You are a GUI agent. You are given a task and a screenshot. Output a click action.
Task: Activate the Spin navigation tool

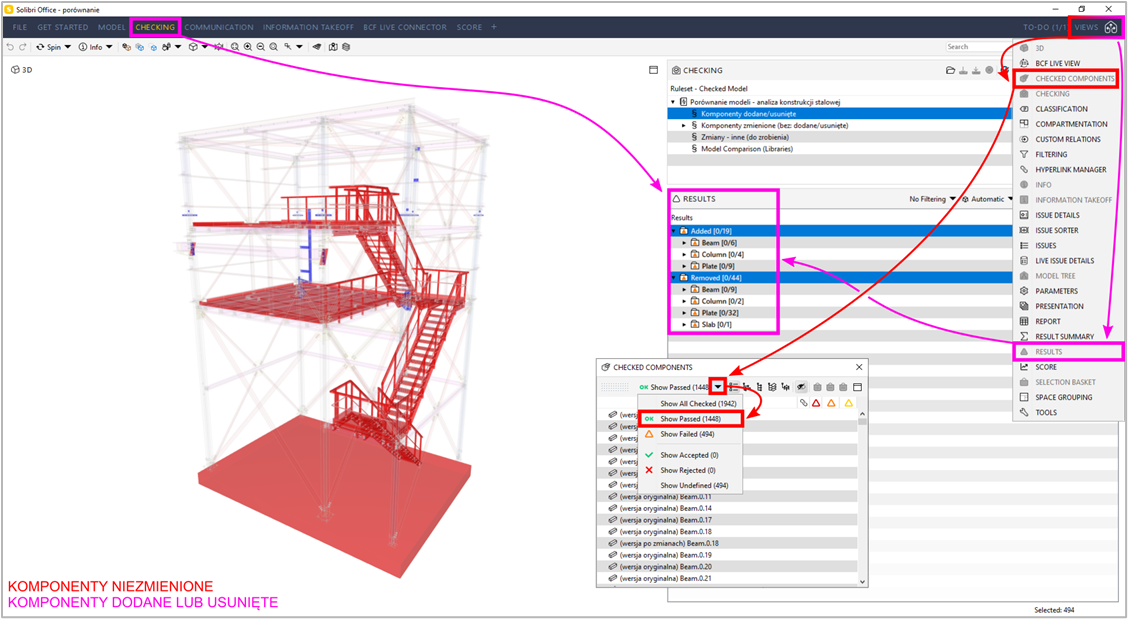point(48,47)
